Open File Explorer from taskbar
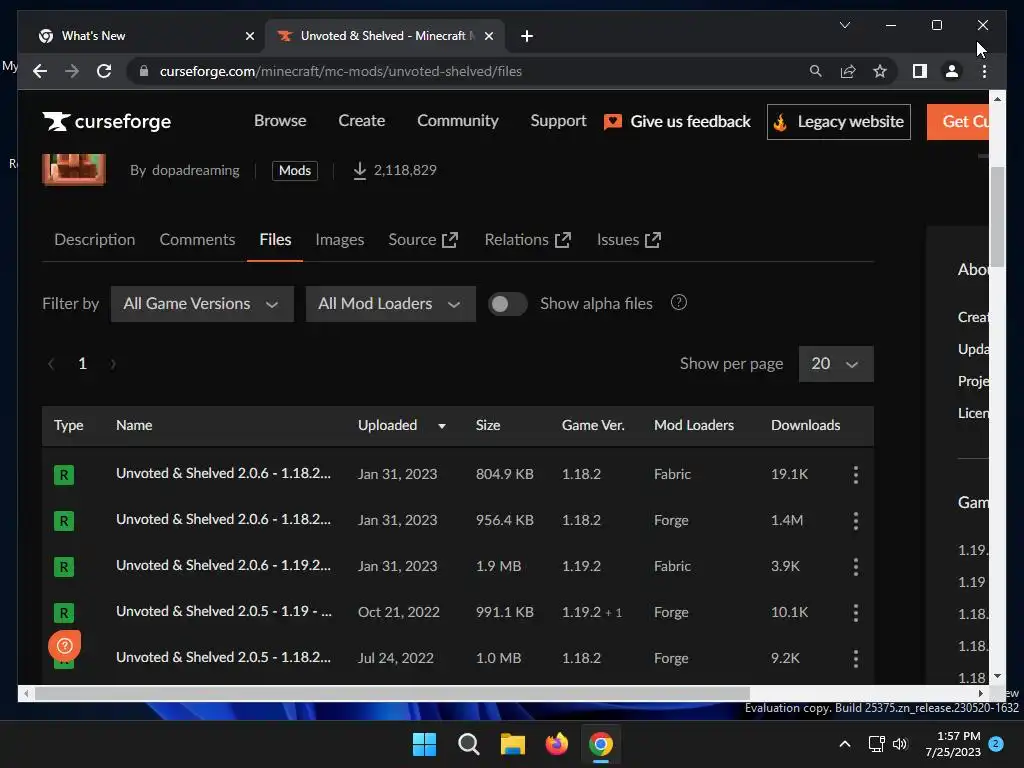The height and width of the screenshot is (768, 1024). coord(513,744)
